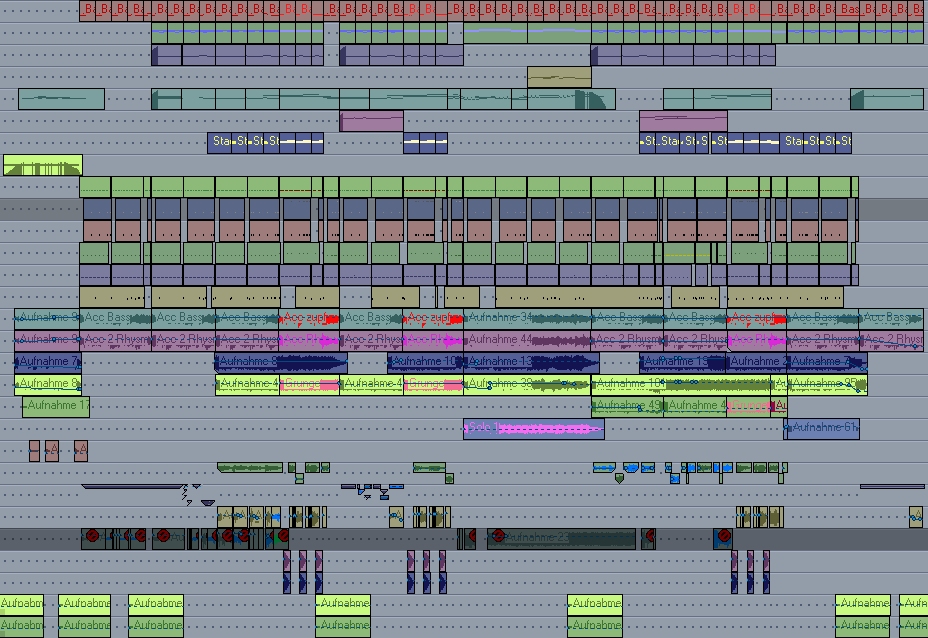Select the first Grunge clip in red
Image resolution: width=928 pixels, height=638 pixels.
tap(309, 385)
